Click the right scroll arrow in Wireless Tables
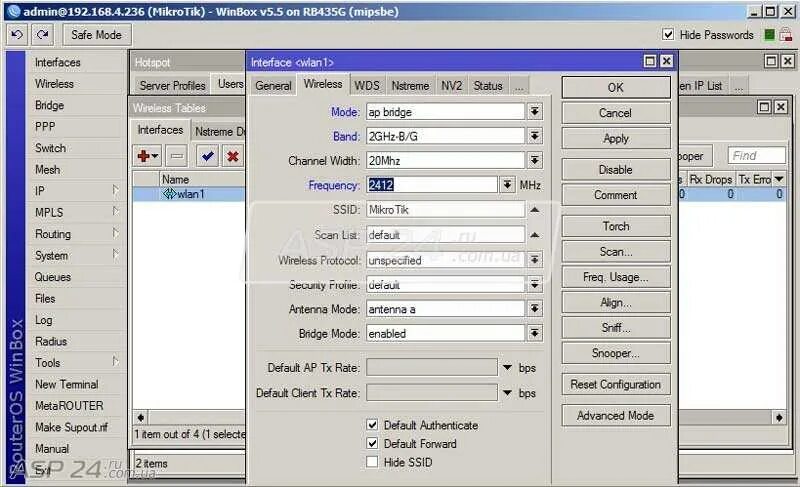 coord(779,417)
